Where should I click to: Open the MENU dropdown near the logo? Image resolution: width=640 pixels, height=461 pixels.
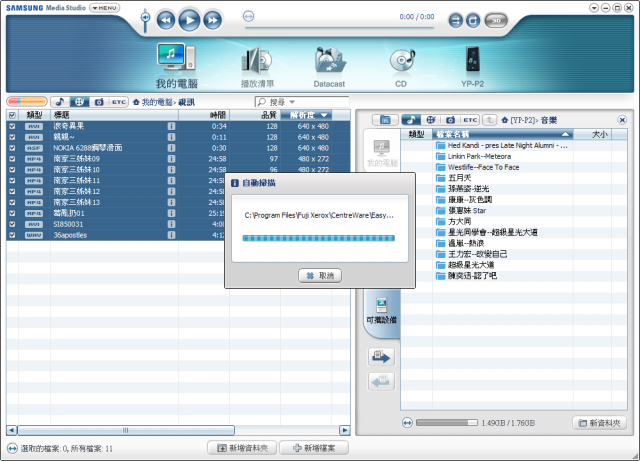click(104, 8)
